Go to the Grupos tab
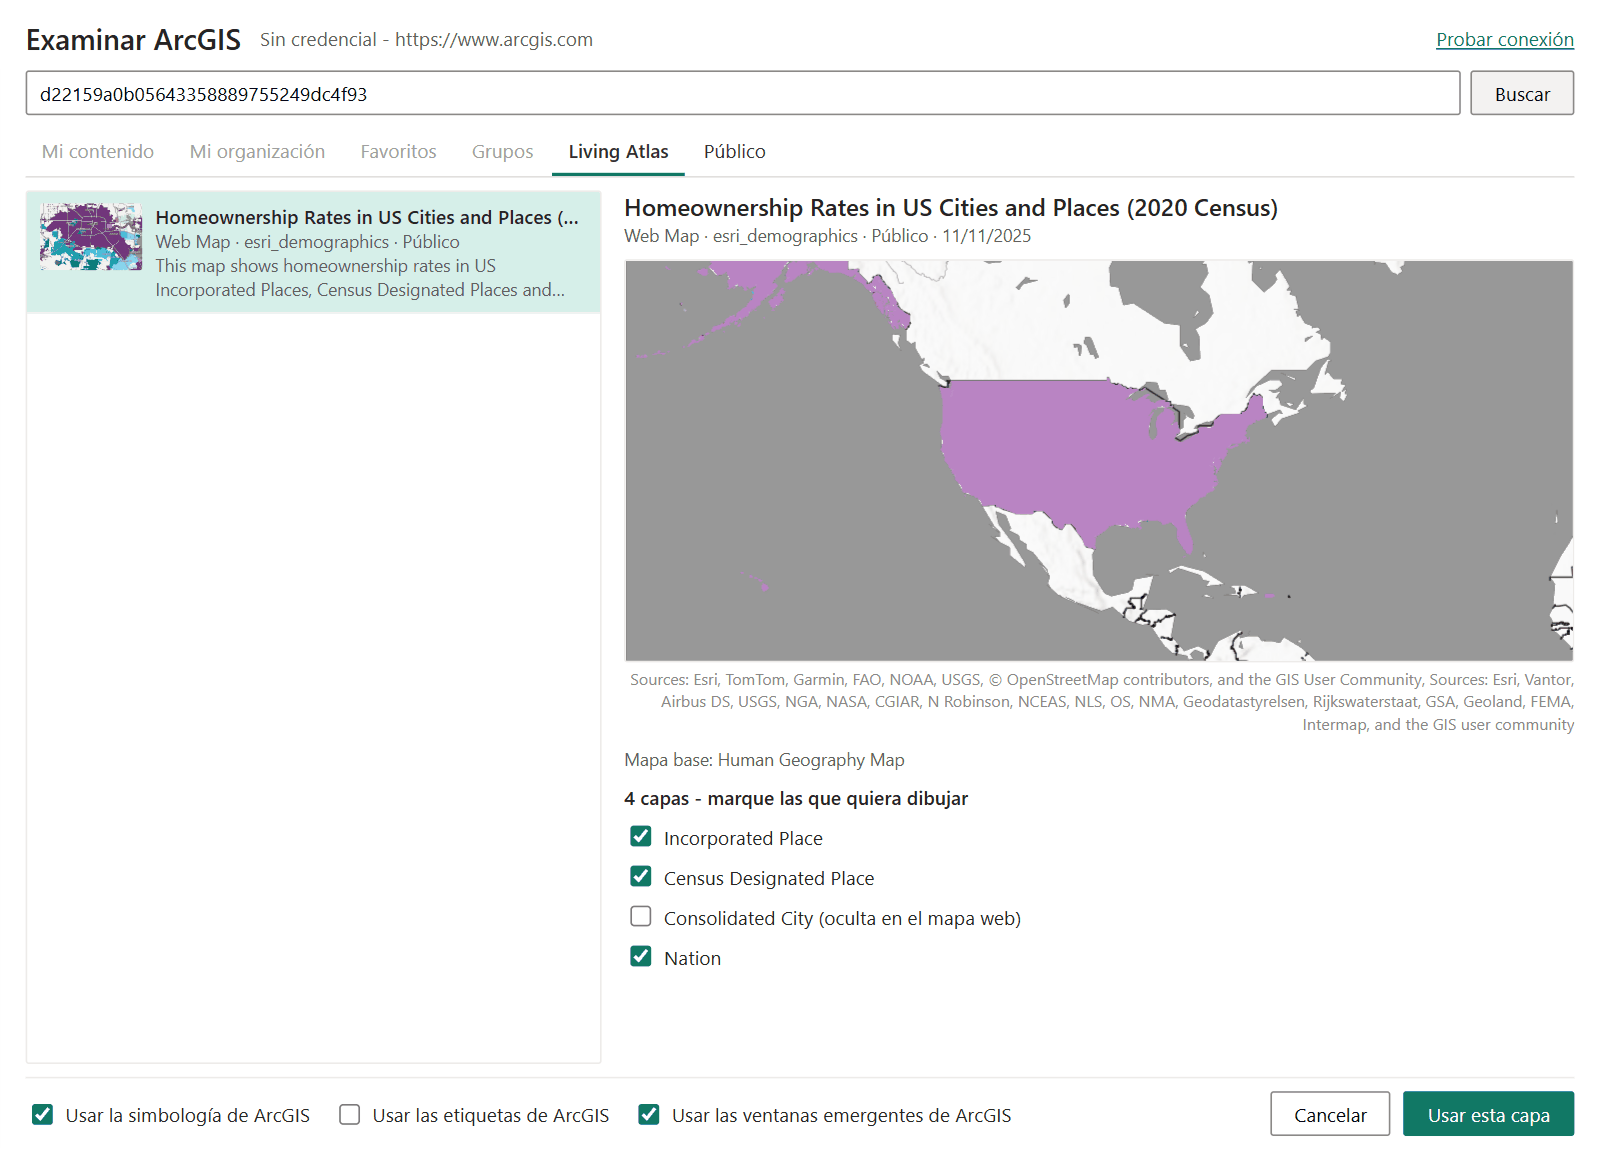Image resolution: width=1600 pixels, height=1152 pixels. [x=502, y=152]
